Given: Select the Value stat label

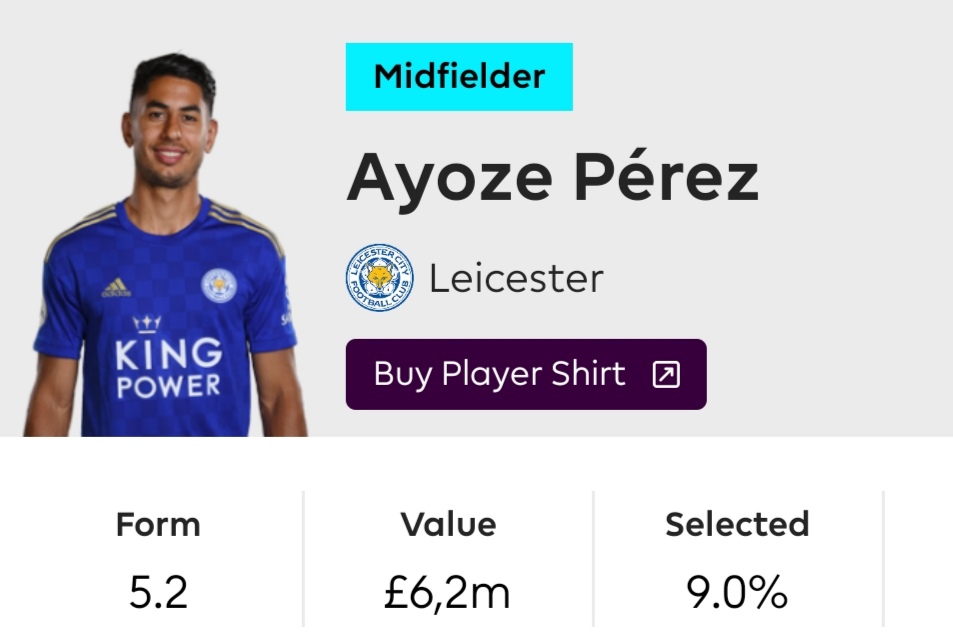Looking at the screenshot, I should (x=449, y=524).
